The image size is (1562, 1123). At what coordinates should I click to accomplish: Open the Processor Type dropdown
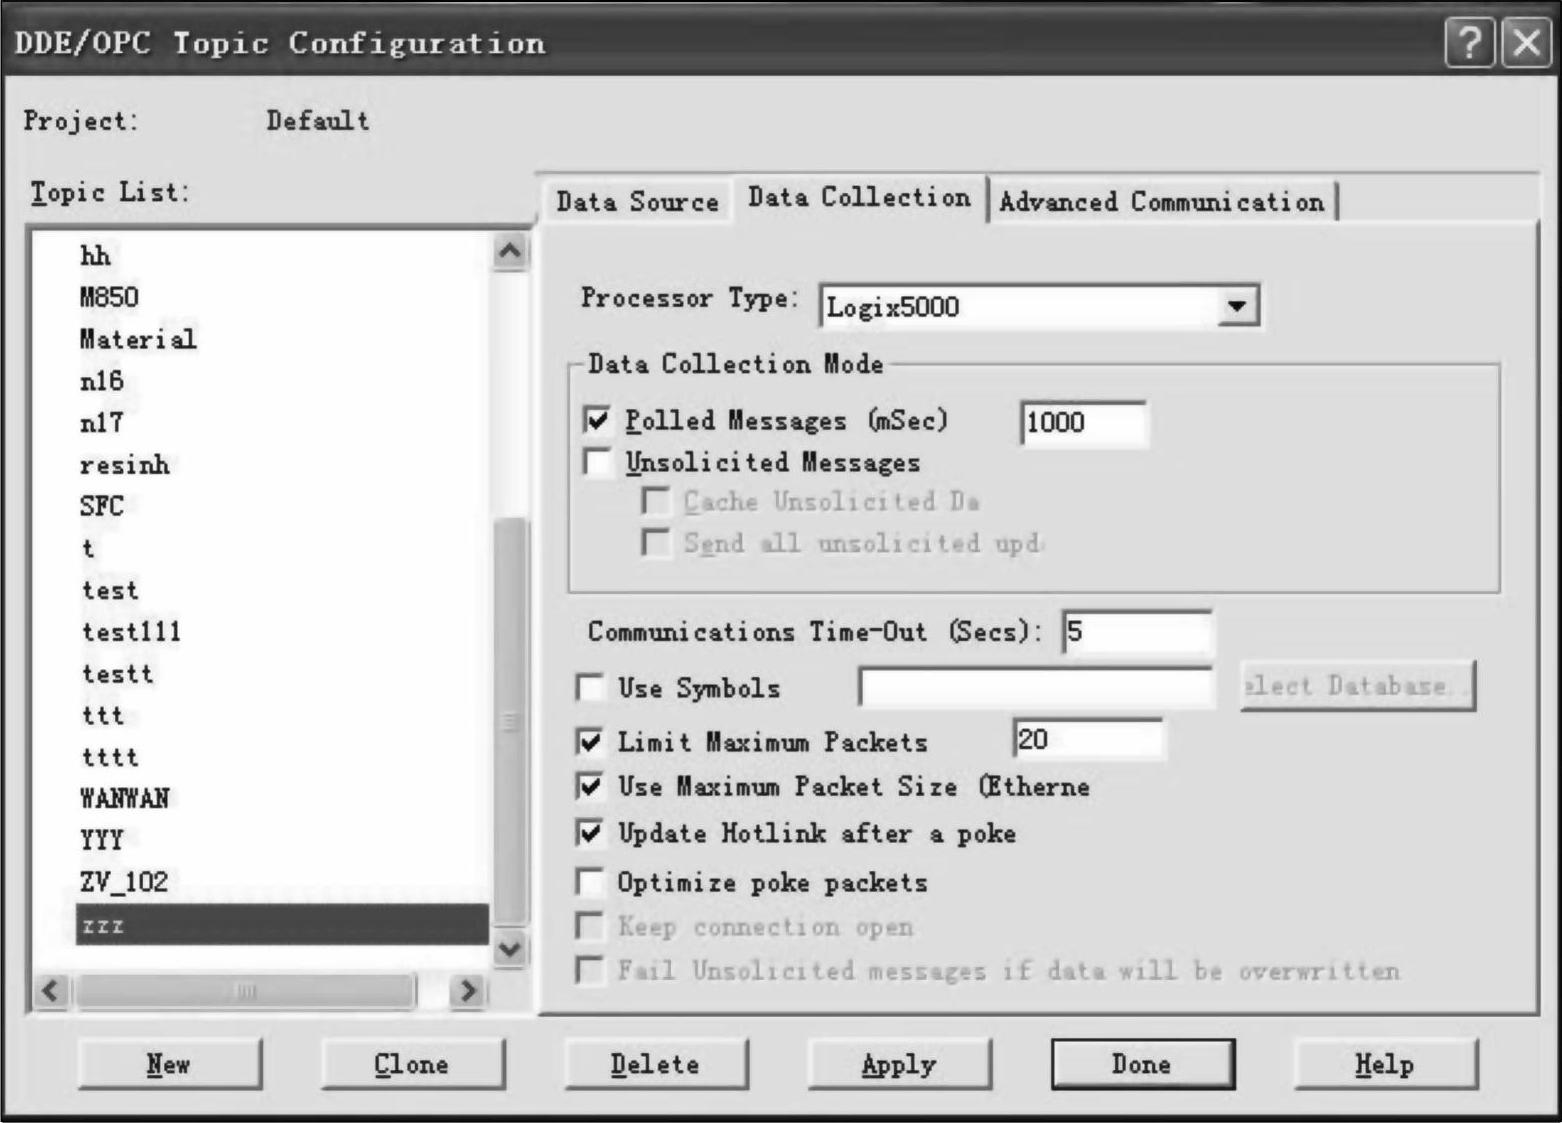[1237, 306]
